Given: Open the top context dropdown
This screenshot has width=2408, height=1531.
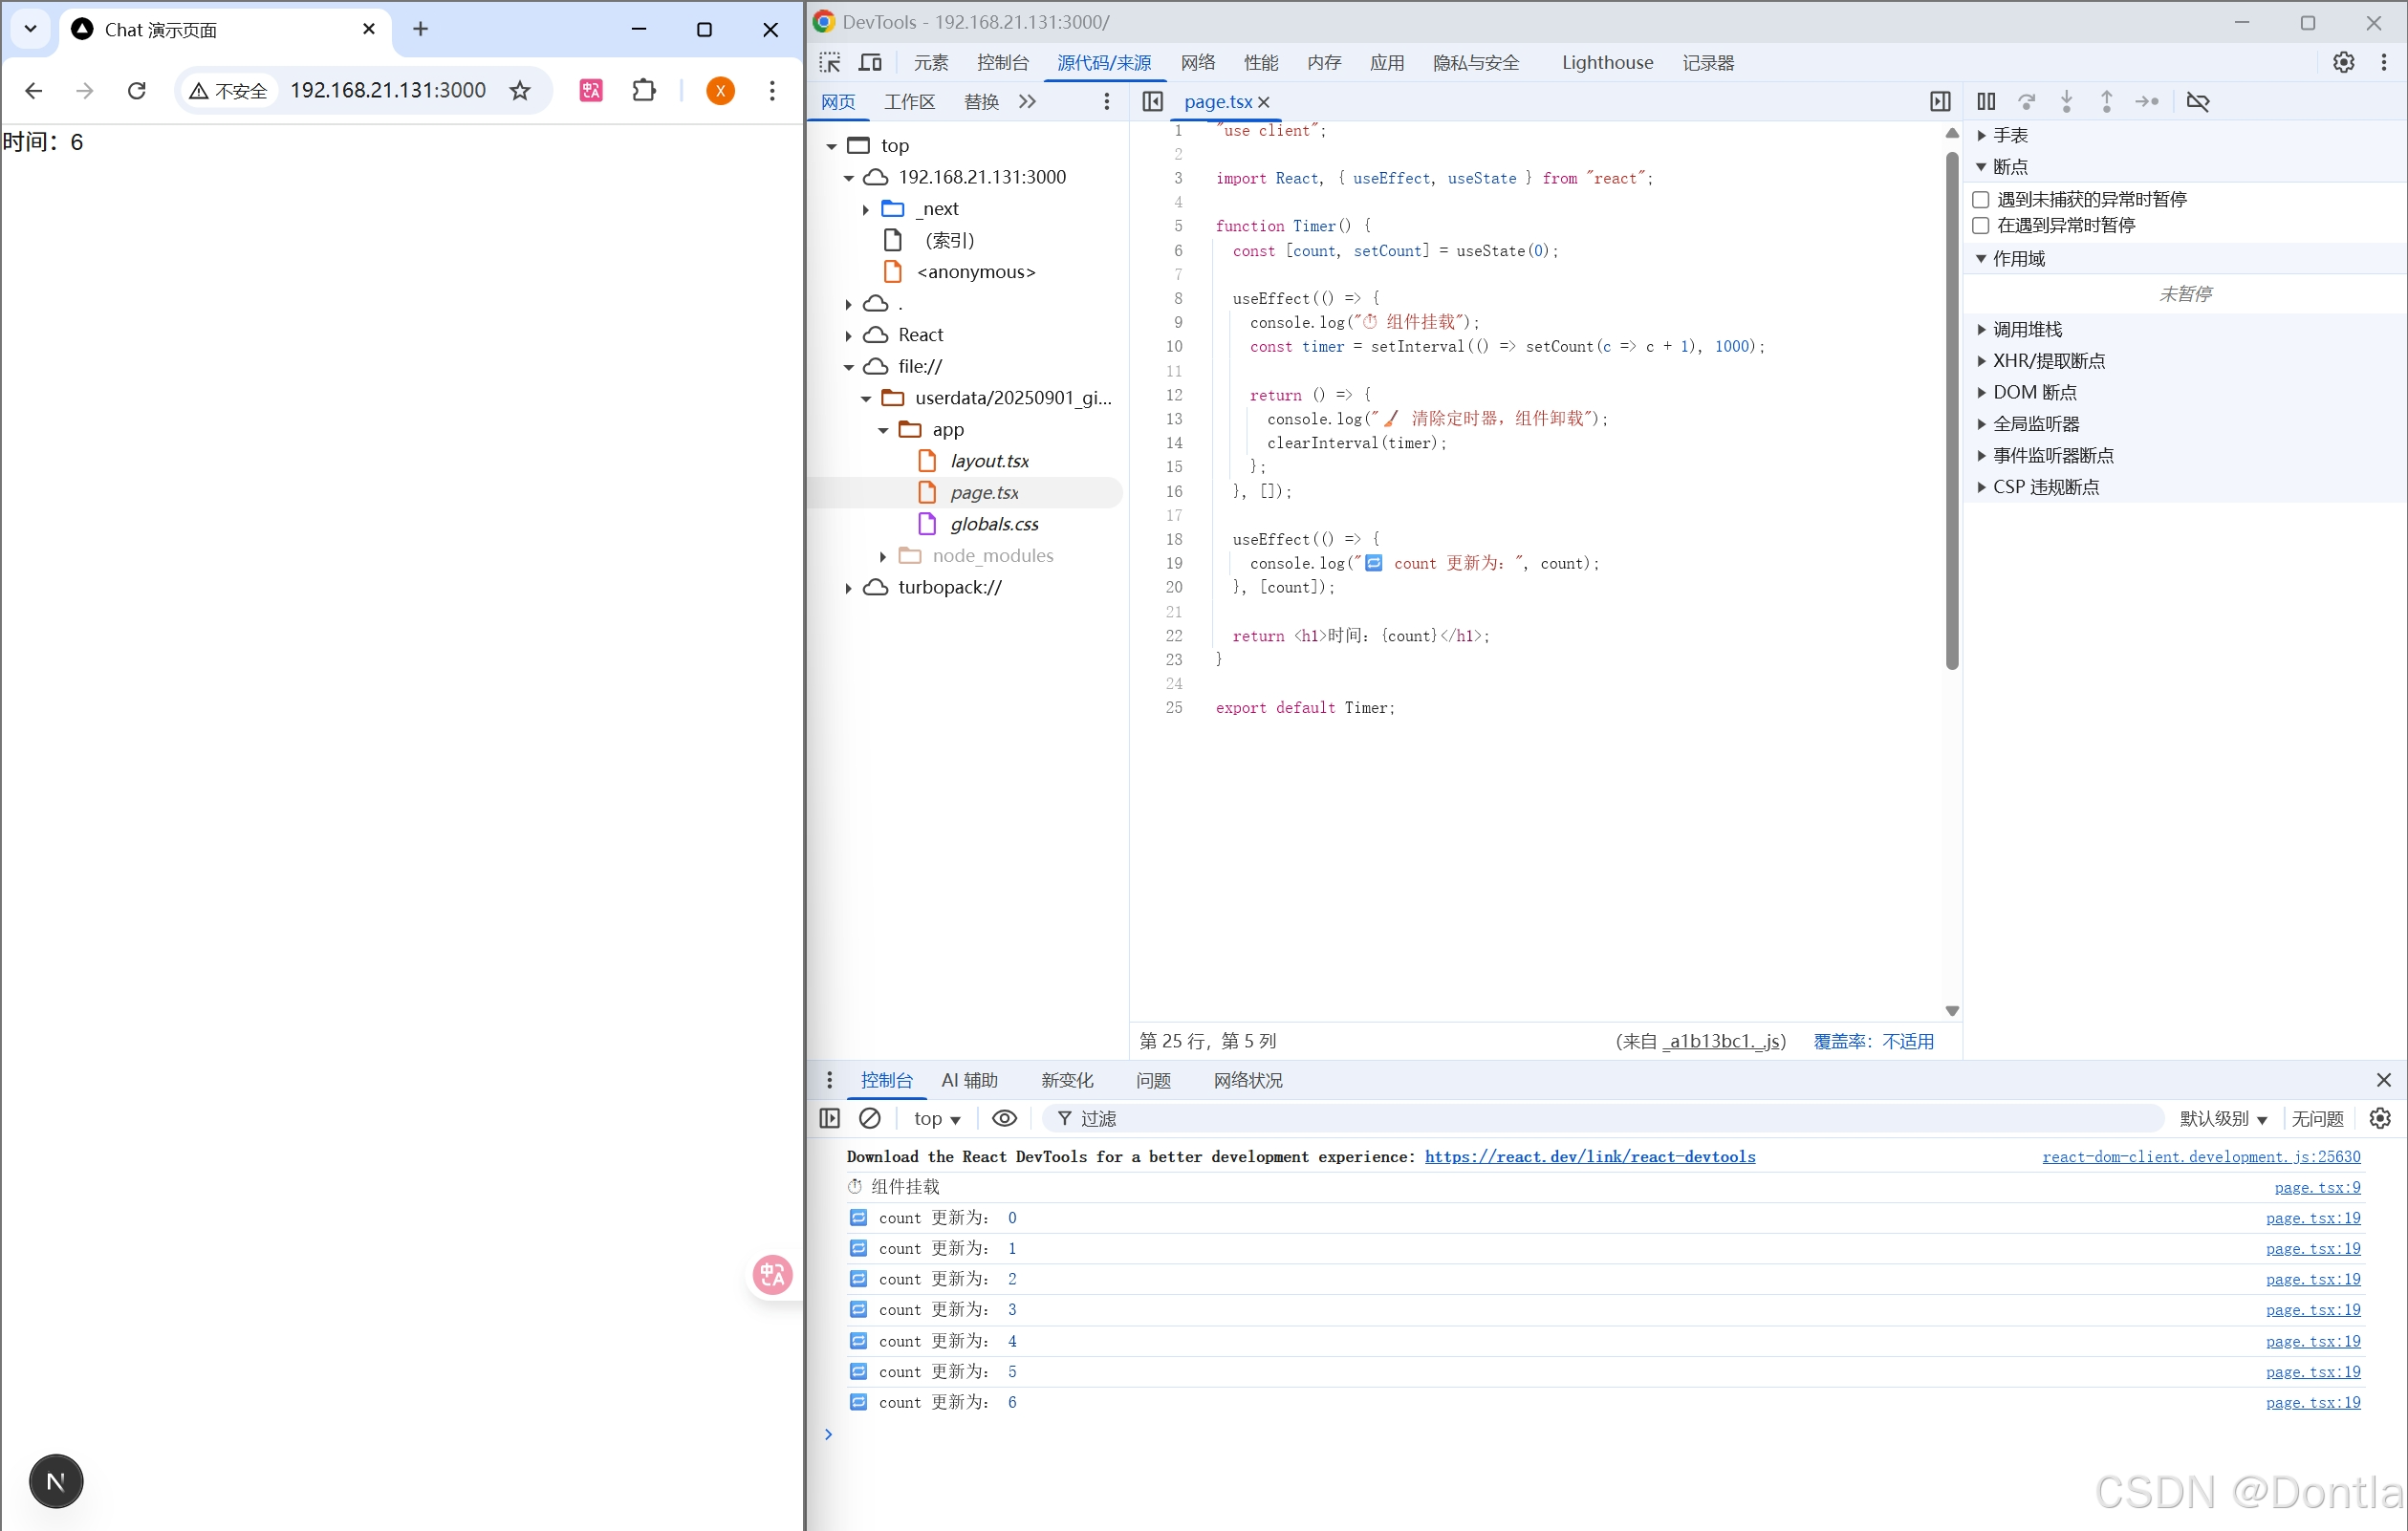Looking at the screenshot, I should tap(936, 1118).
